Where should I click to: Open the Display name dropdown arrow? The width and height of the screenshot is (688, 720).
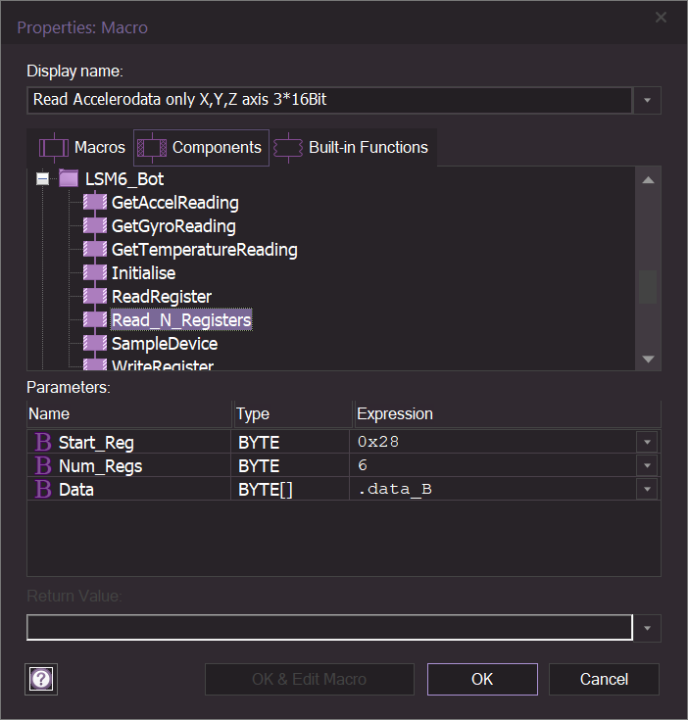[648, 100]
